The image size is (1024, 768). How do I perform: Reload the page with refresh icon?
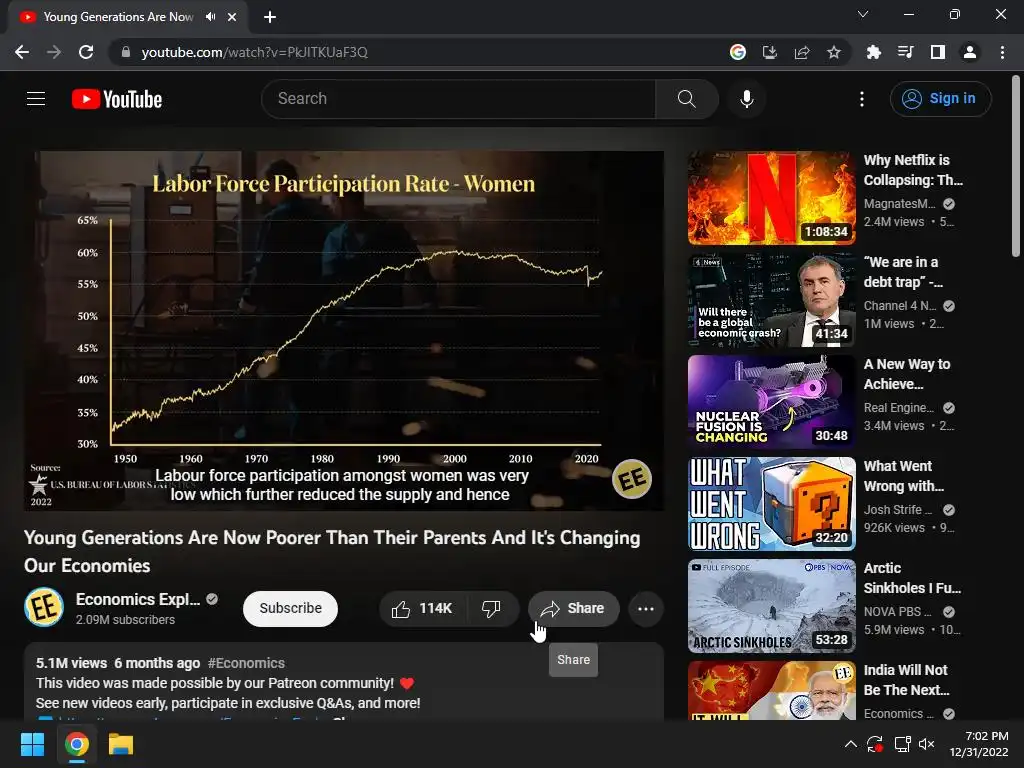click(x=86, y=52)
